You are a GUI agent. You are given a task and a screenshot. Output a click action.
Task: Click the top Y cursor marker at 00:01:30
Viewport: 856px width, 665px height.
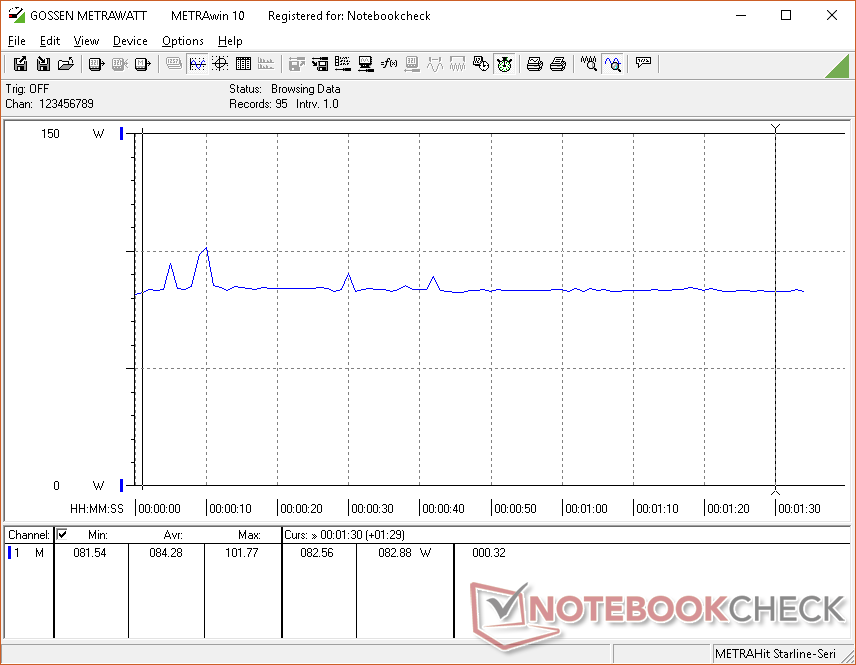(775, 128)
